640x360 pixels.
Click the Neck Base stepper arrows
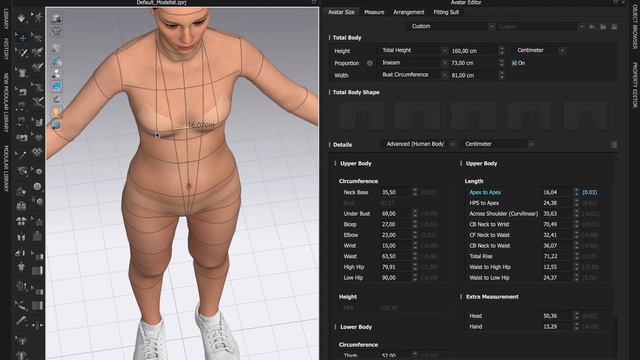point(415,192)
